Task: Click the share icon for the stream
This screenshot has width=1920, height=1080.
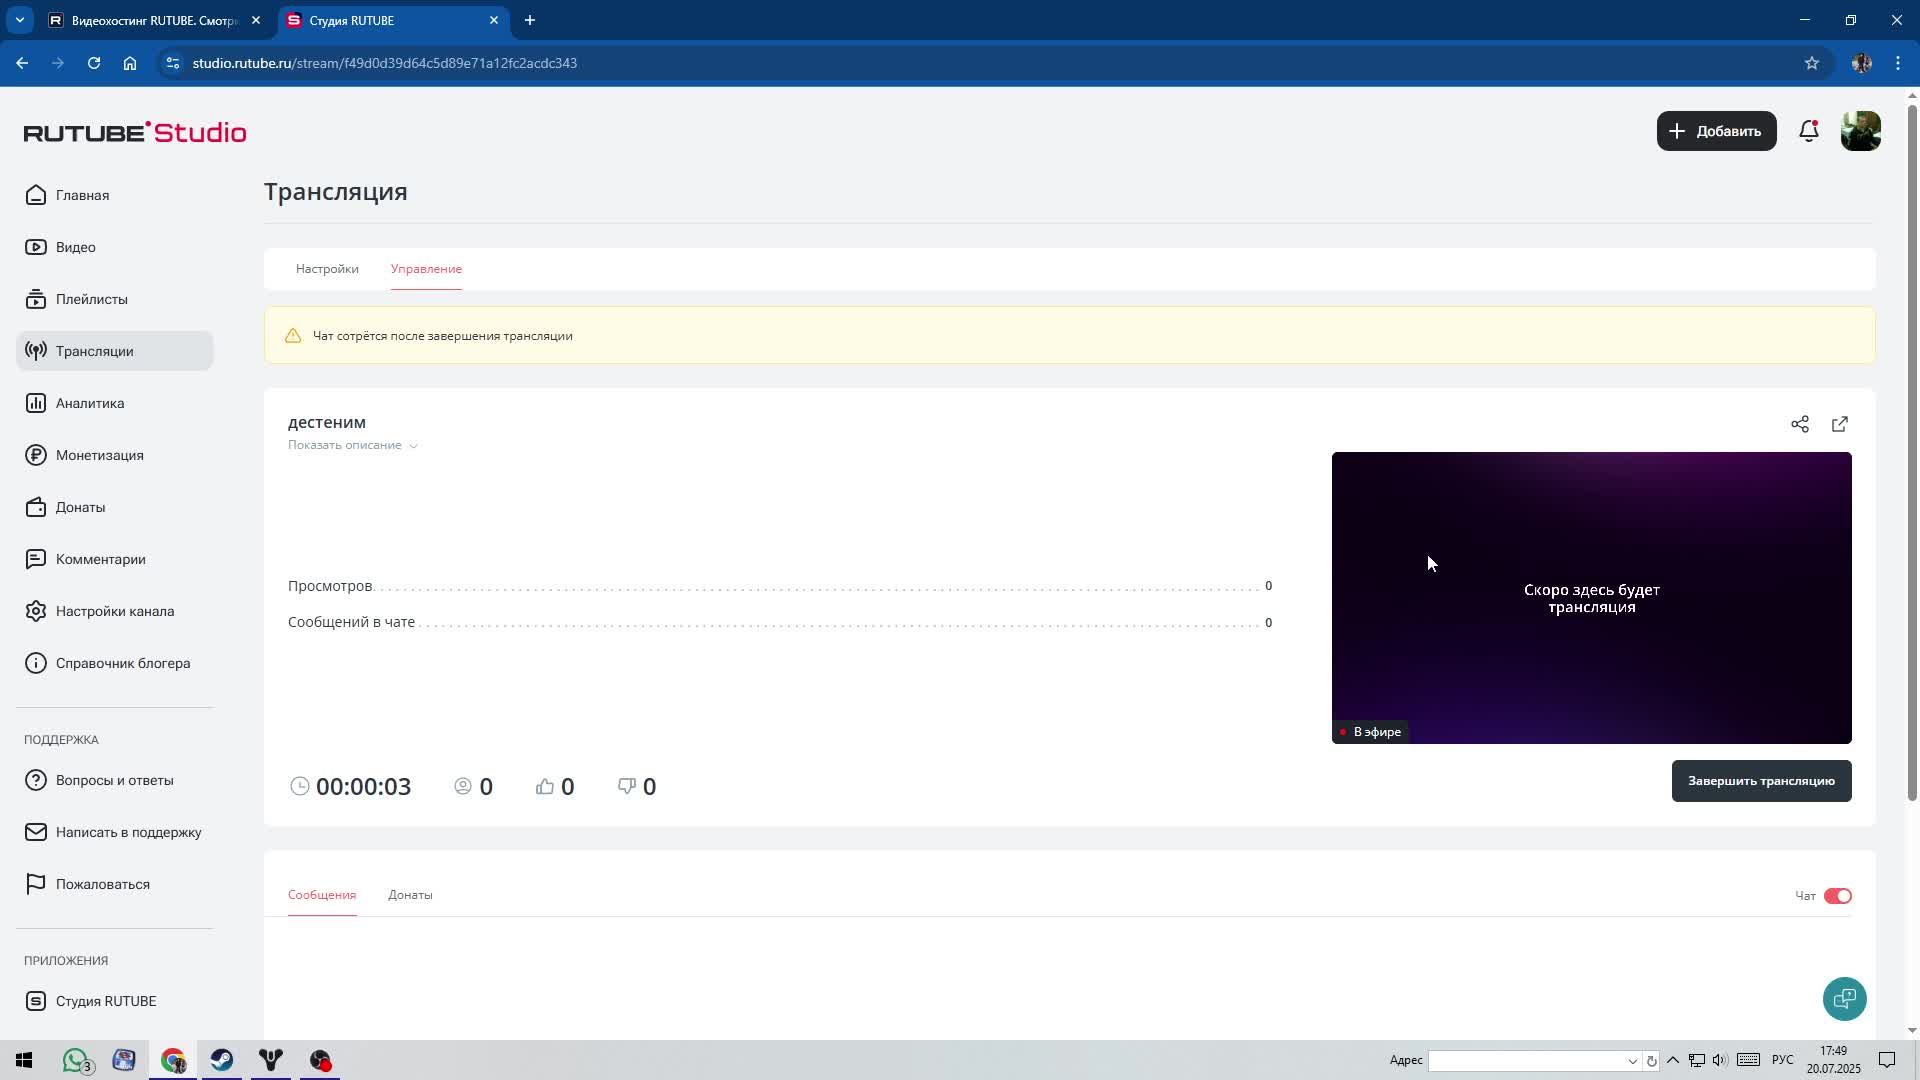Action: coord(1799,424)
